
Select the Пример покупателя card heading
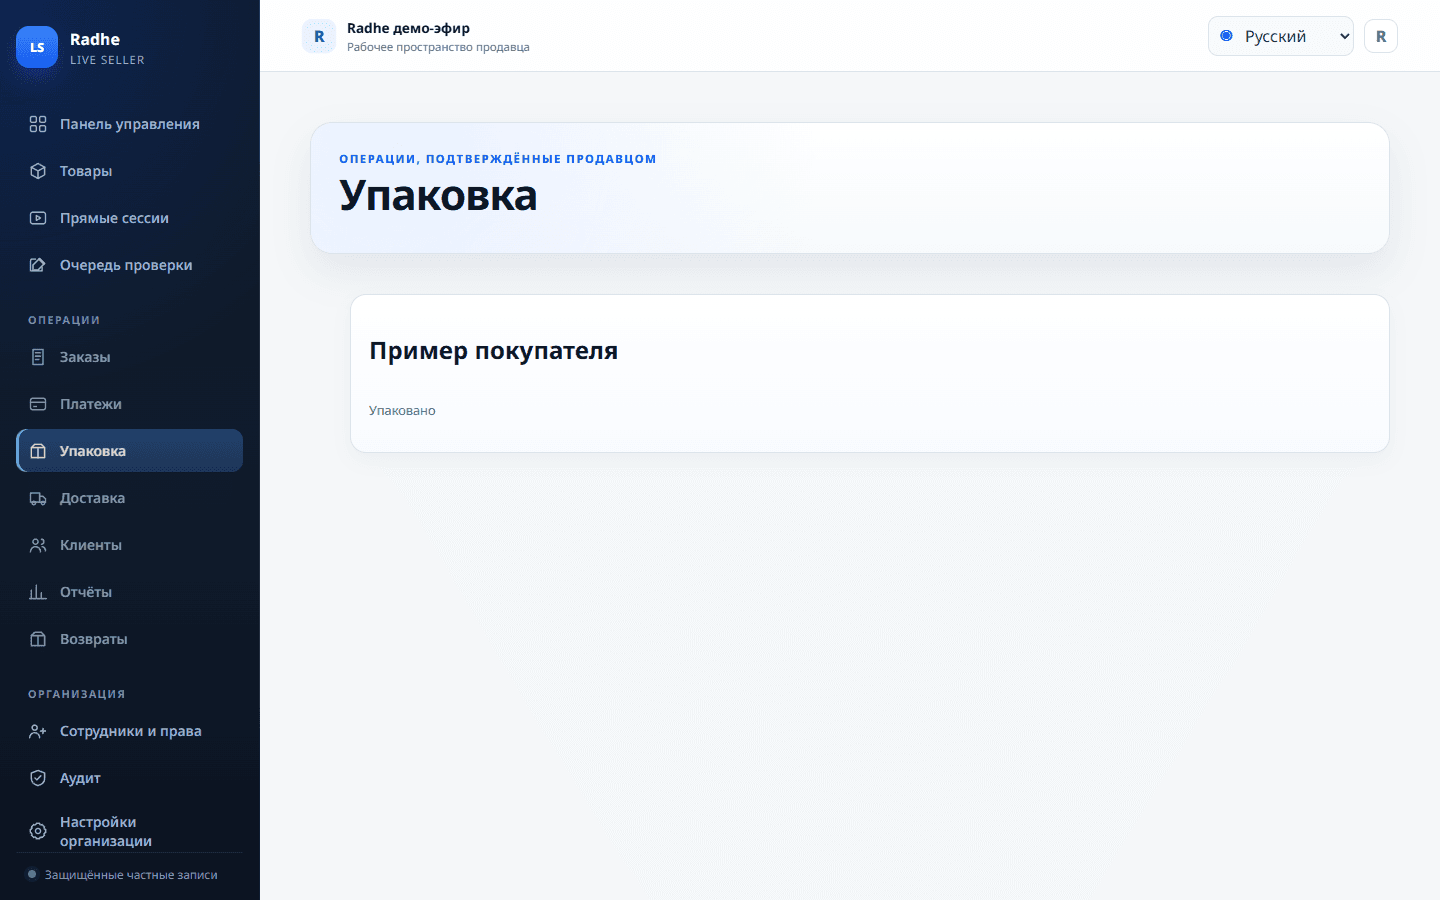(x=494, y=351)
